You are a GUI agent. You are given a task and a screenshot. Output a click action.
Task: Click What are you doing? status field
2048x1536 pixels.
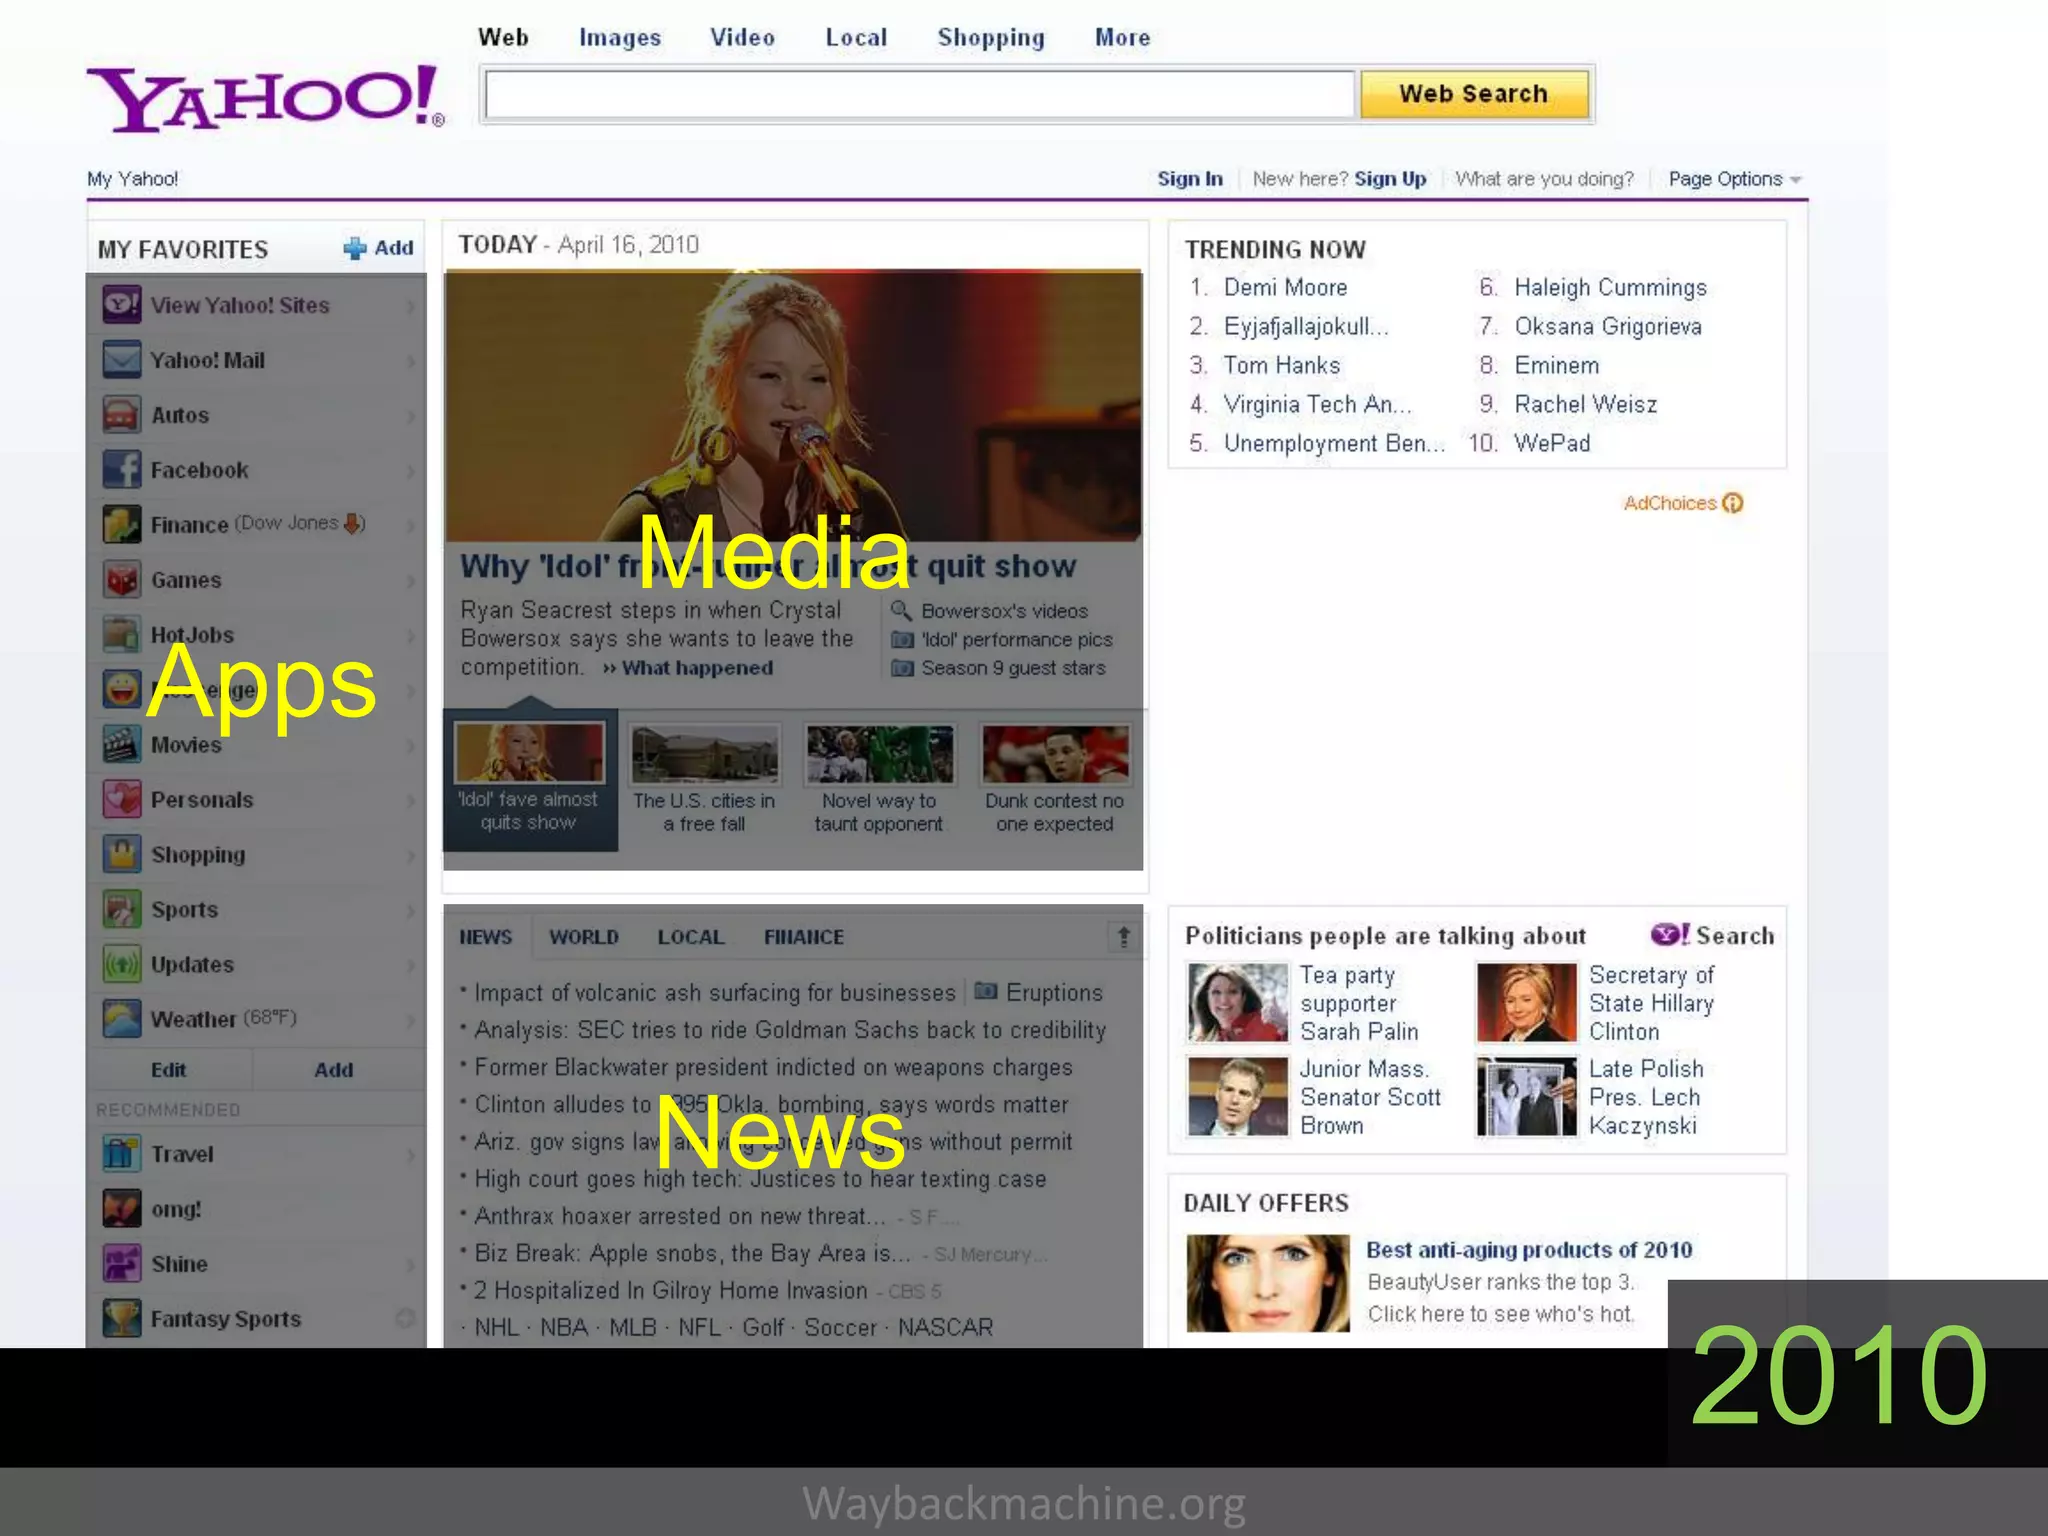point(1544,179)
